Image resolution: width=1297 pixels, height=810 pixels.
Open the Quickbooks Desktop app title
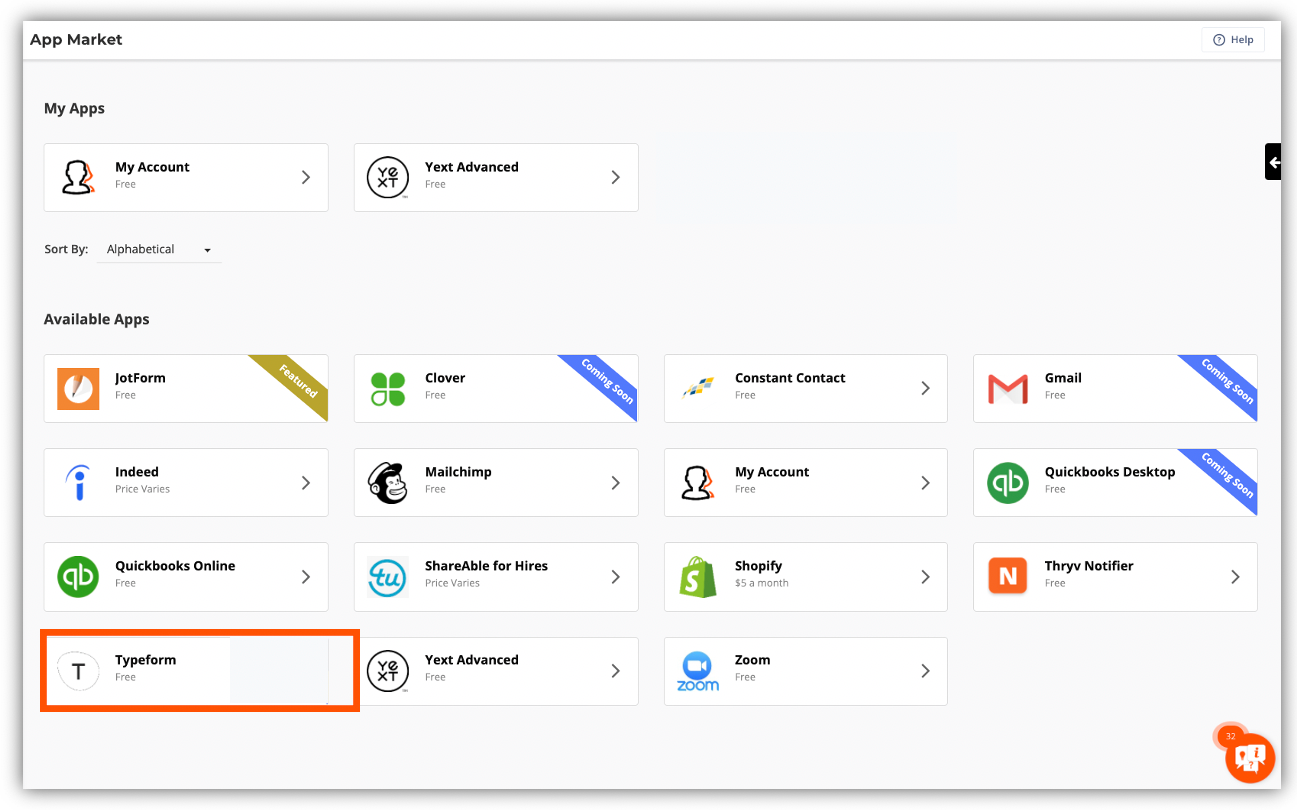coord(1110,472)
